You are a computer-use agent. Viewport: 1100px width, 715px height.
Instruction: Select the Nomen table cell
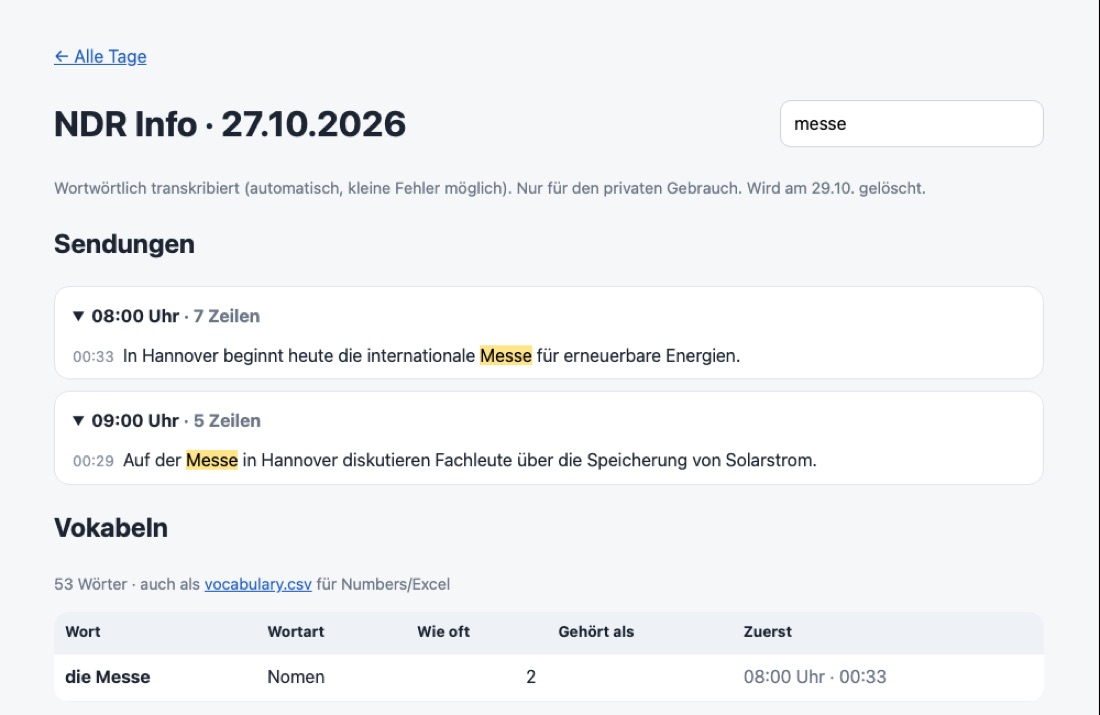click(296, 677)
